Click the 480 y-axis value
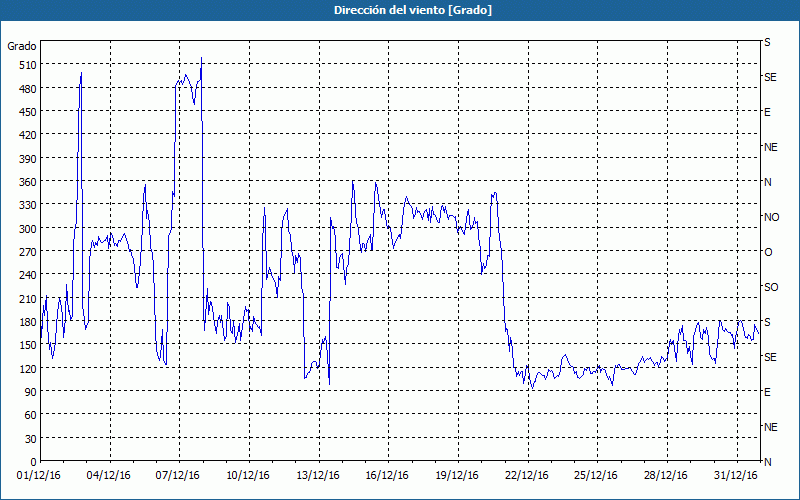 point(27,89)
